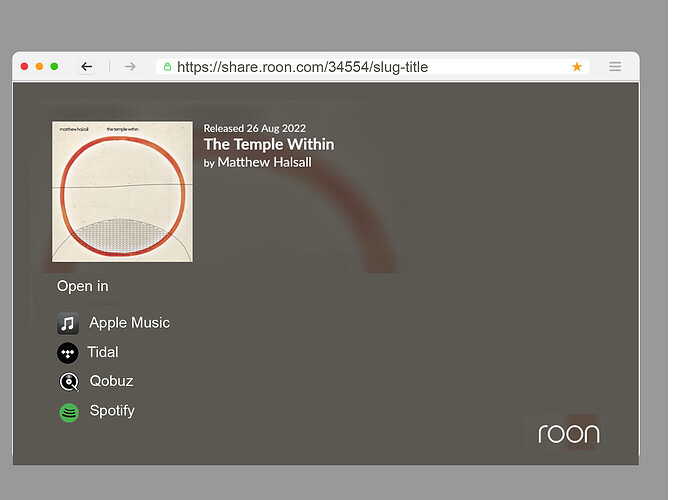Maximize window with the green button
This screenshot has width=683, height=500.
pyautogui.click(x=54, y=66)
